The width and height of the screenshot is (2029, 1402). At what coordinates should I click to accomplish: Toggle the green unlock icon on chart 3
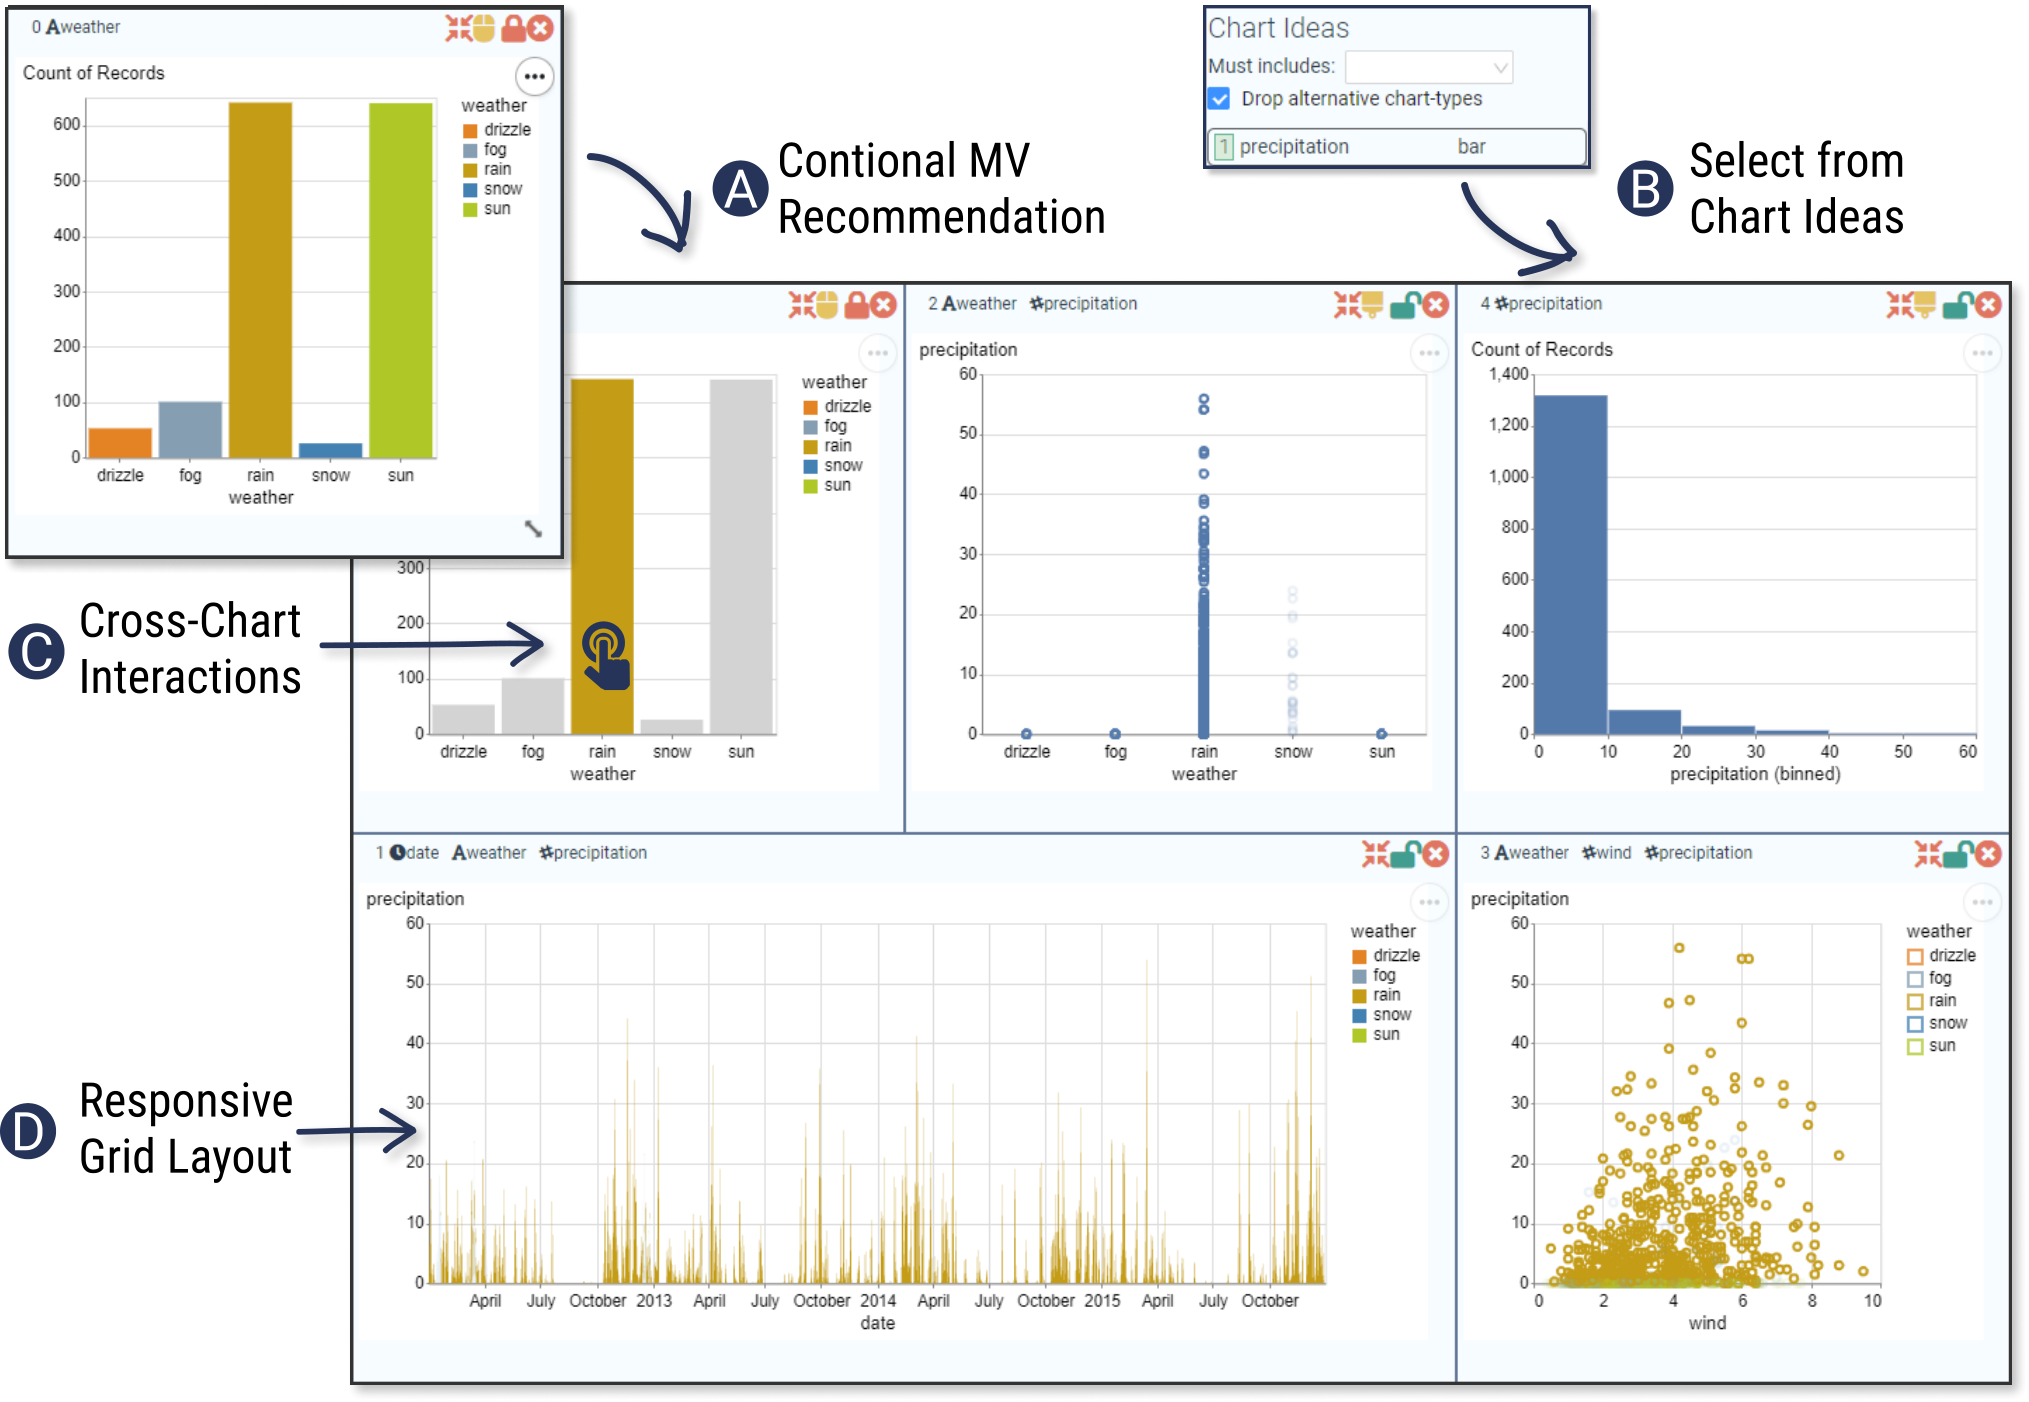[1957, 854]
